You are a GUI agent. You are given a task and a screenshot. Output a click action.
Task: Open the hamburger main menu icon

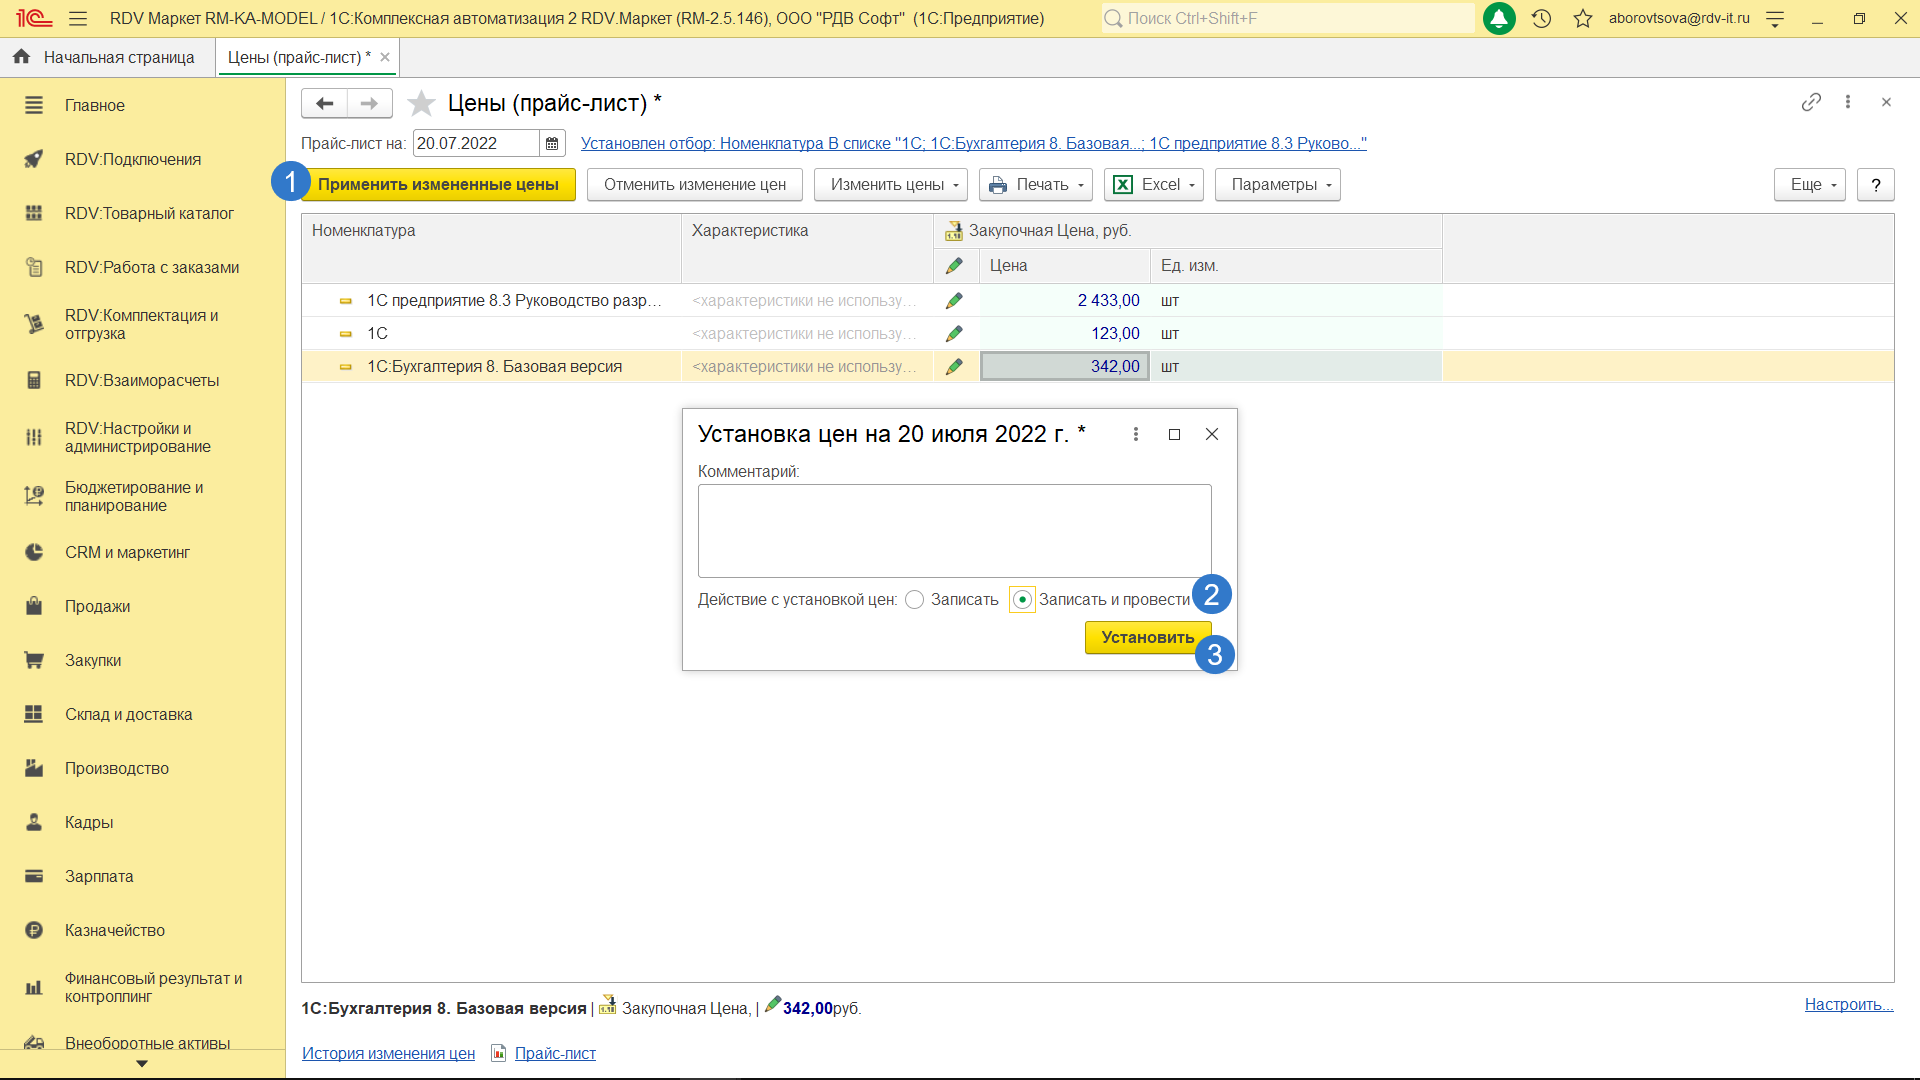(78, 18)
